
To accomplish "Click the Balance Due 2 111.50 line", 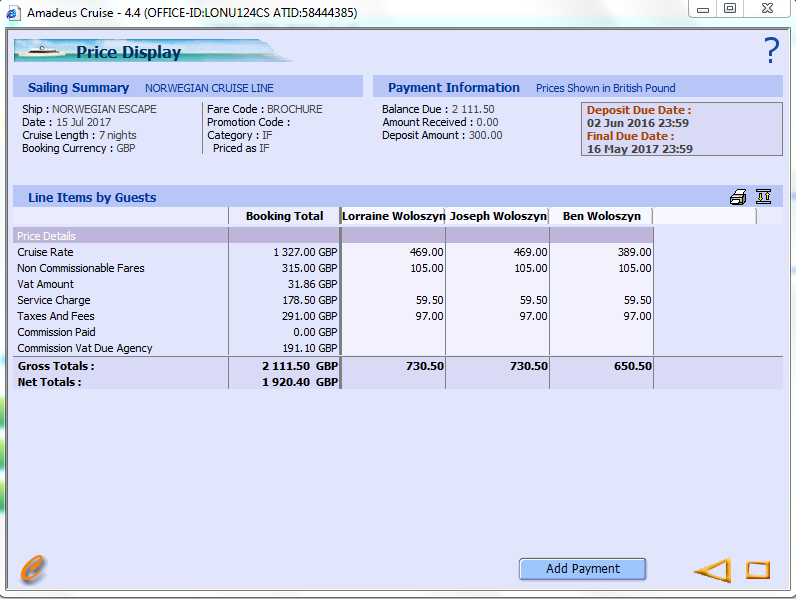I will click(x=438, y=109).
